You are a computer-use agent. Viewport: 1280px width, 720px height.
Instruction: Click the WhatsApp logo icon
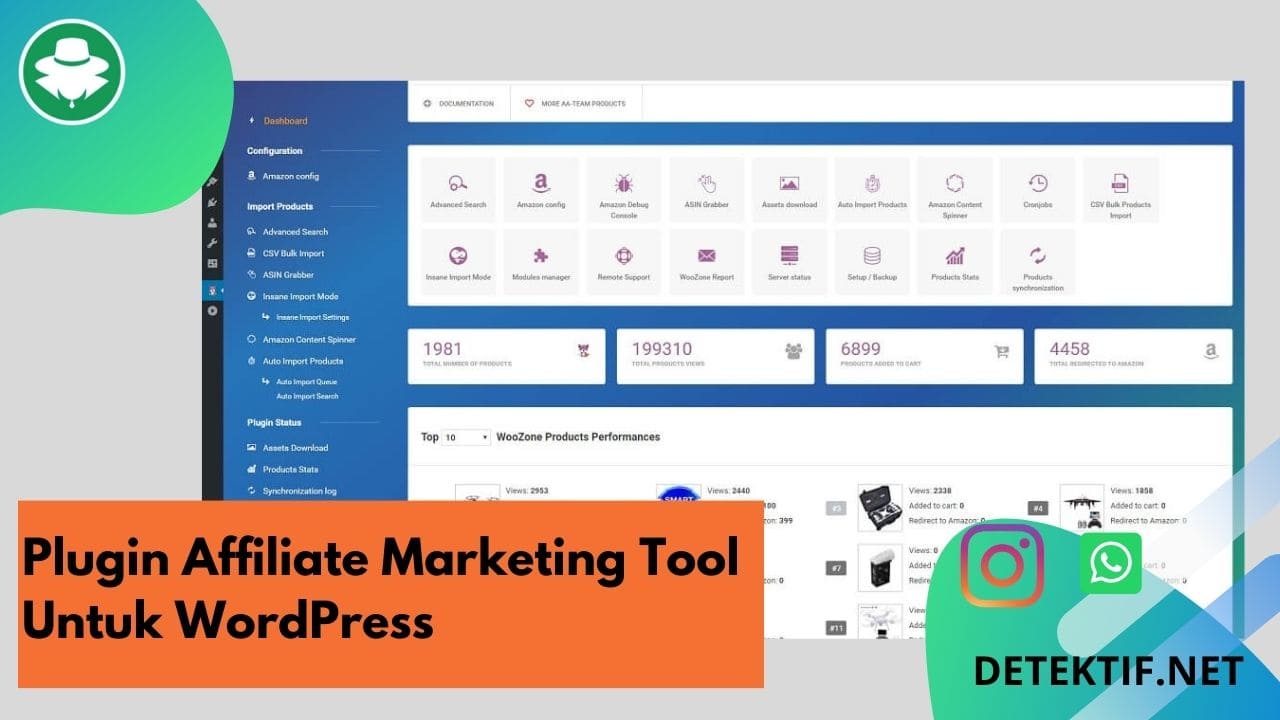tap(1111, 563)
